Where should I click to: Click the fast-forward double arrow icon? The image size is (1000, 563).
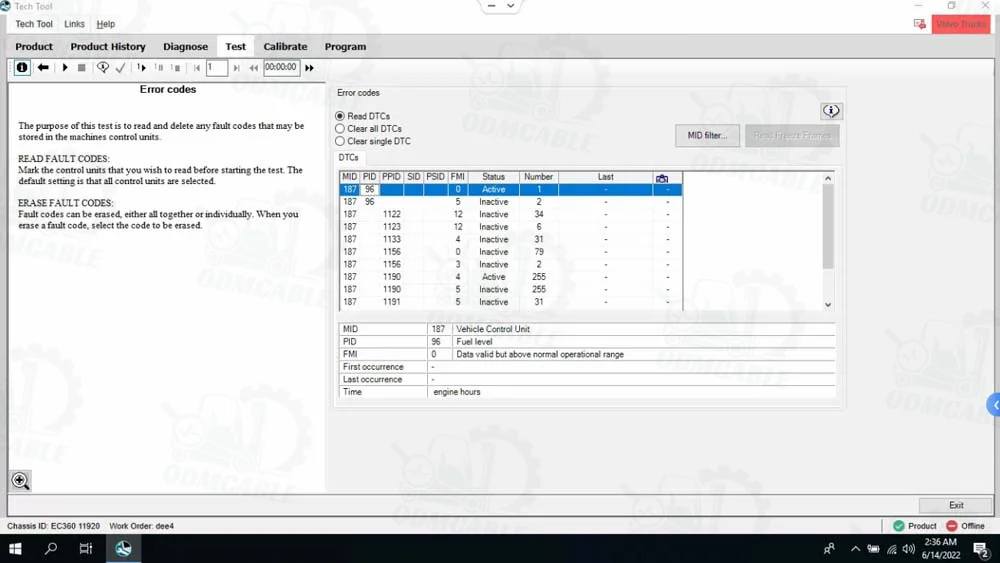coord(310,68)
